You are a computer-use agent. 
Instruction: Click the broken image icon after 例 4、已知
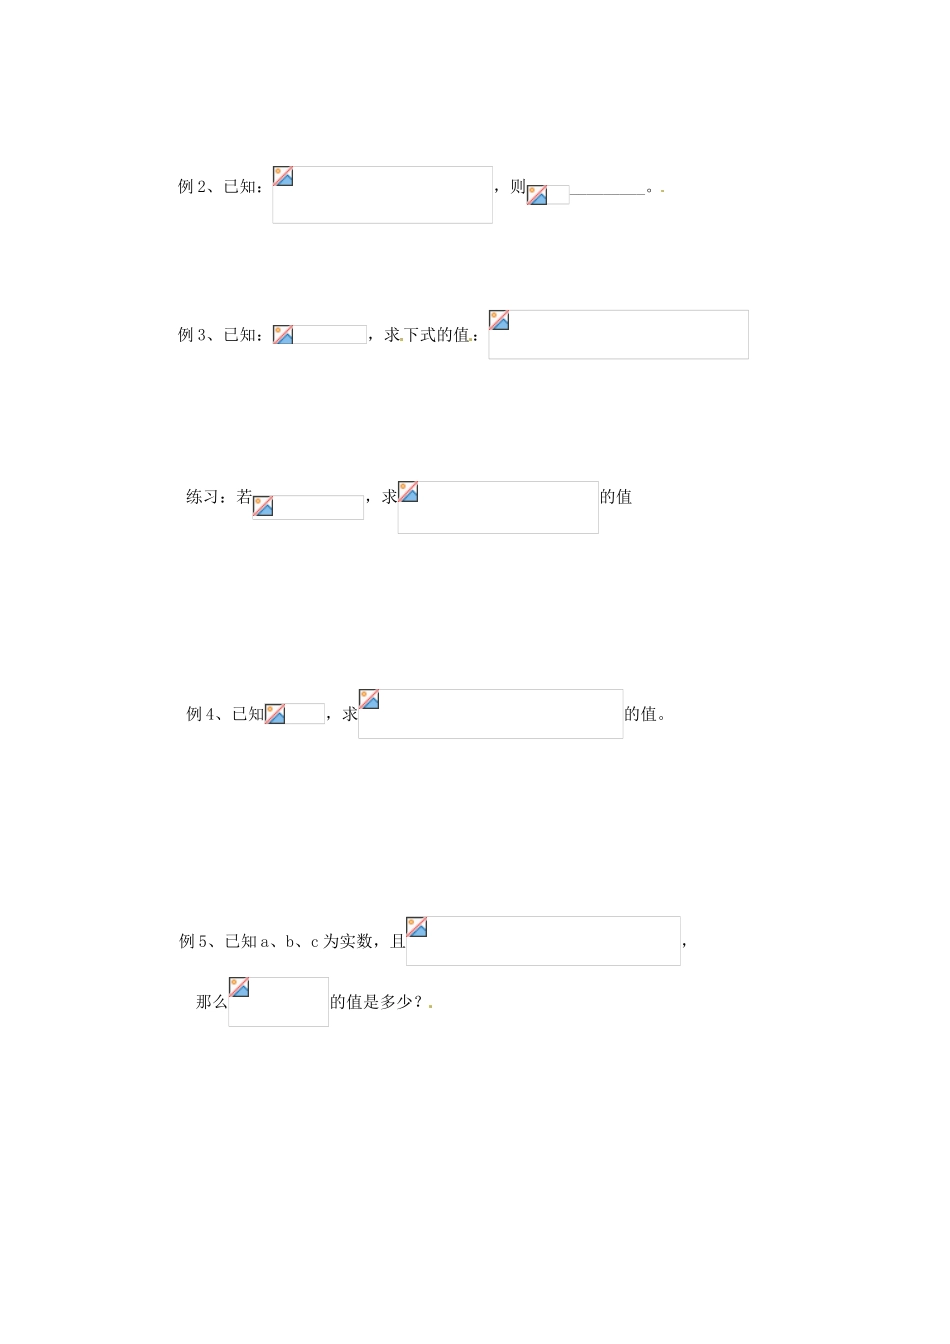pos(275,714)
